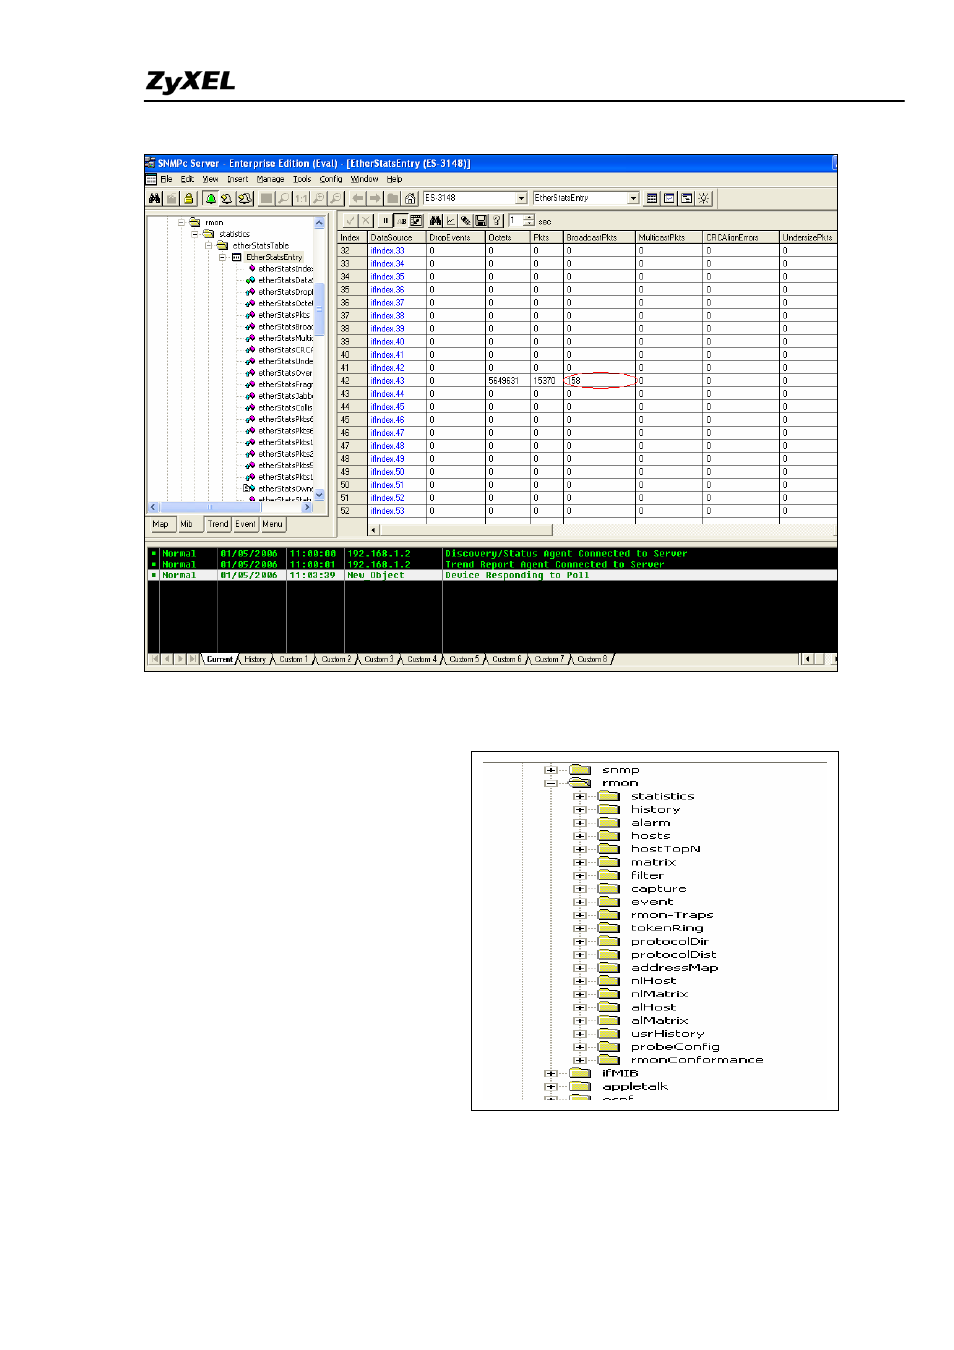Collapse the rmon node in MIB tree
The image size is (954, 1350).
(x=182, y=222)
